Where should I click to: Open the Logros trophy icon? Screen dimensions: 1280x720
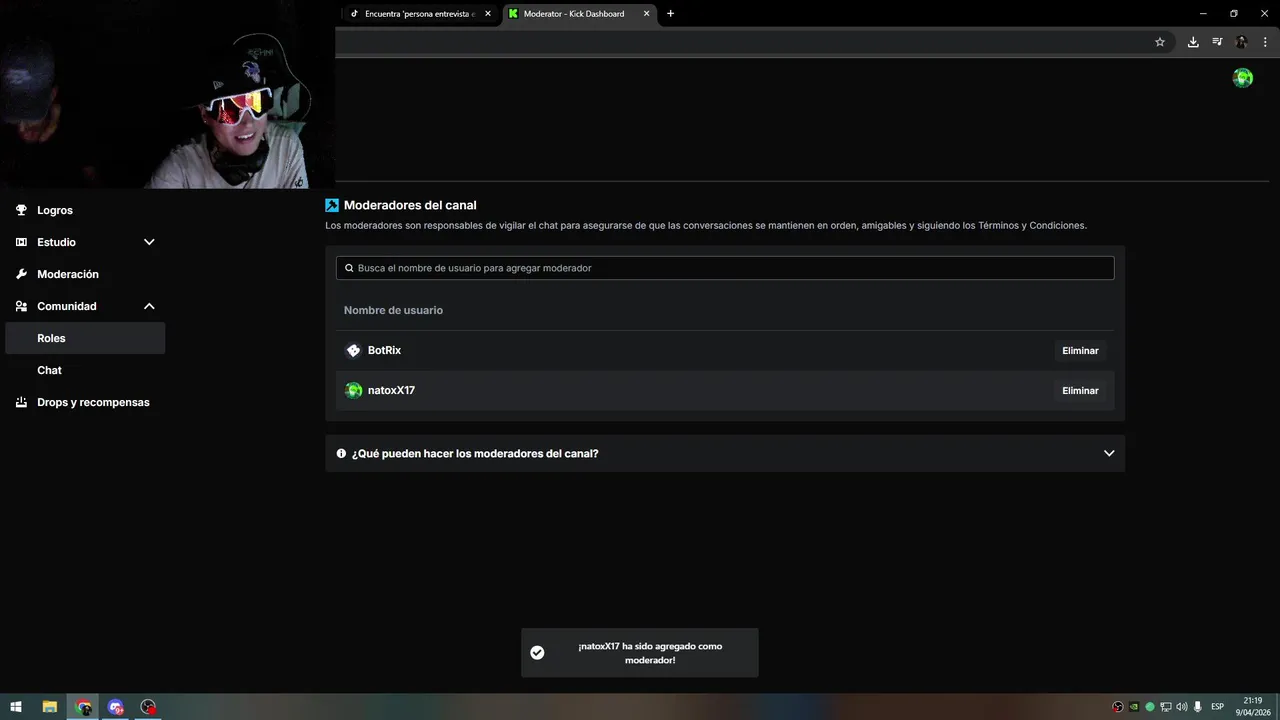pyautogui.click(x=21, y=210)
